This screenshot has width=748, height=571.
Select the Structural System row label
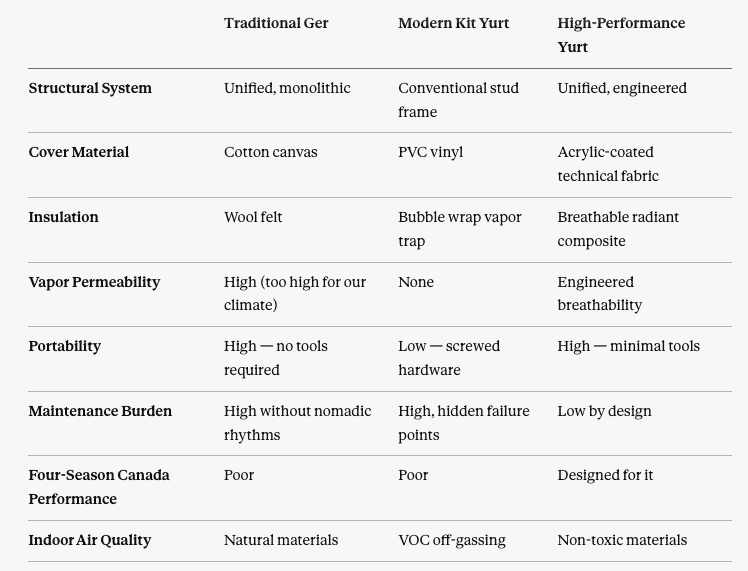90,88
